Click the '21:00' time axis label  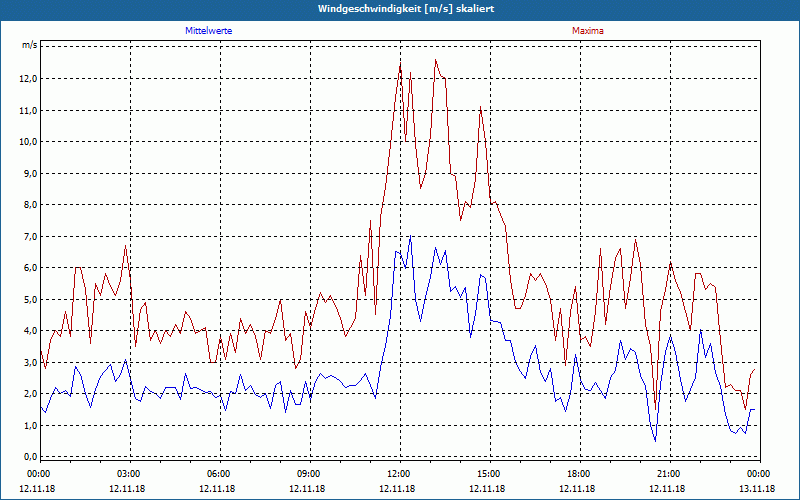coord(668,474)
